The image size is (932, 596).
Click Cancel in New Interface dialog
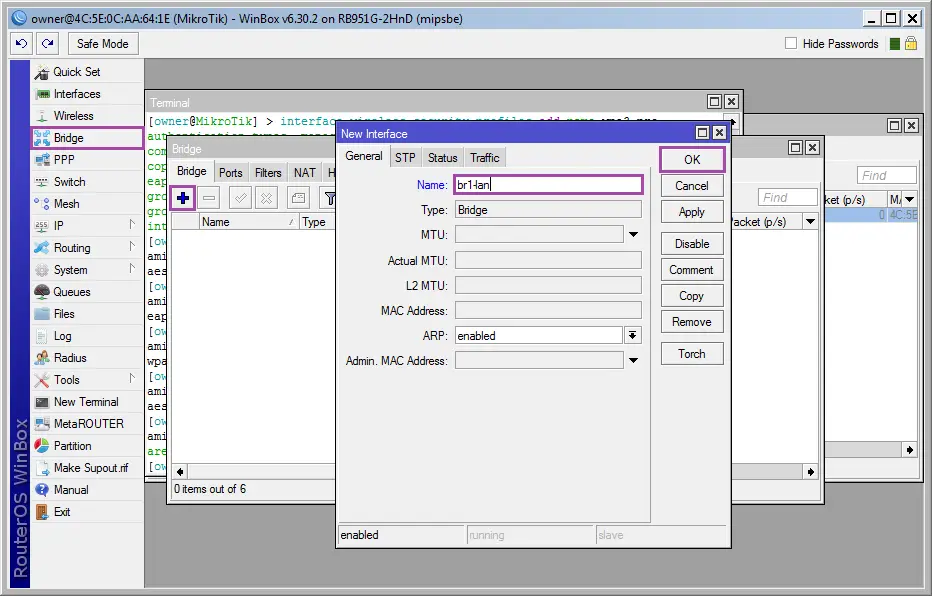point(692,186)
